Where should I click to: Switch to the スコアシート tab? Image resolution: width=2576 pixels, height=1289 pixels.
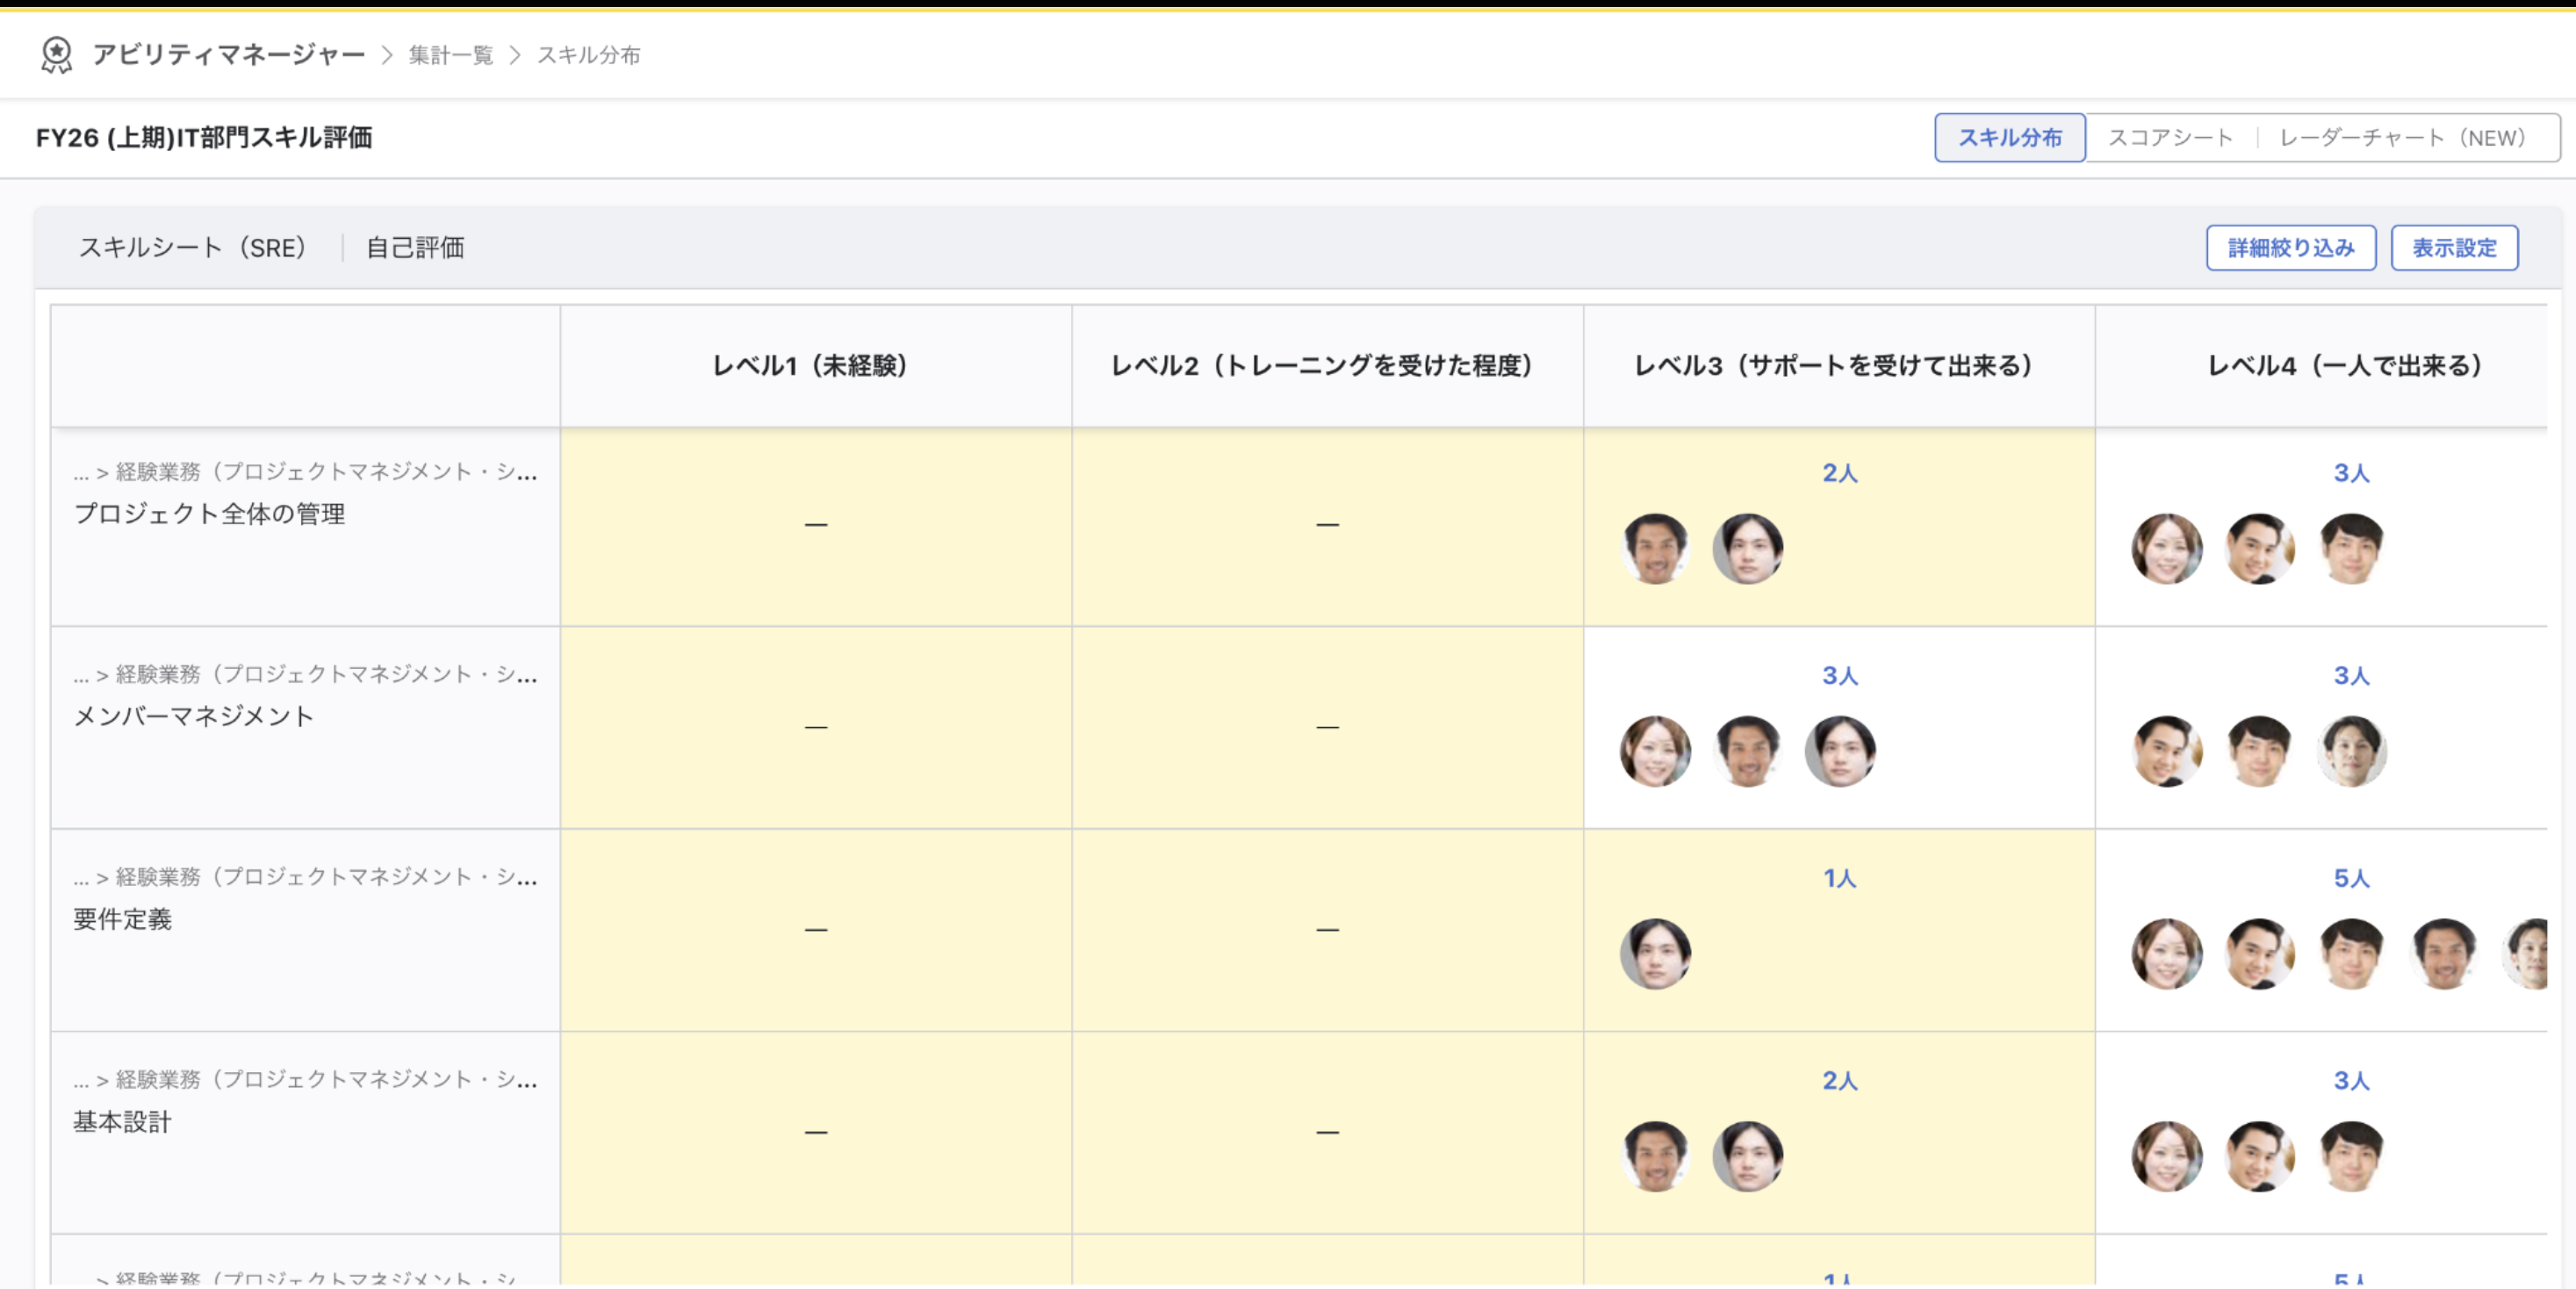tap(2170, 138)
